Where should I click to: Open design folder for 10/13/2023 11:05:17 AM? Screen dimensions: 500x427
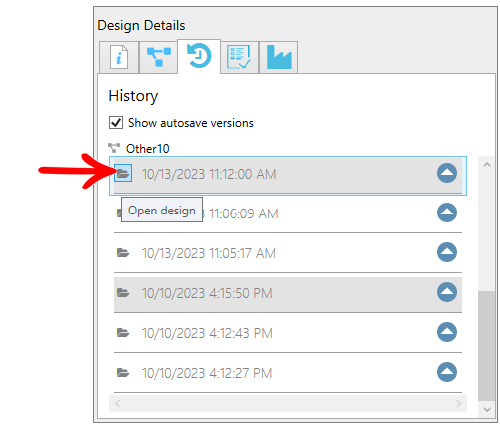[x=123, y=253]
